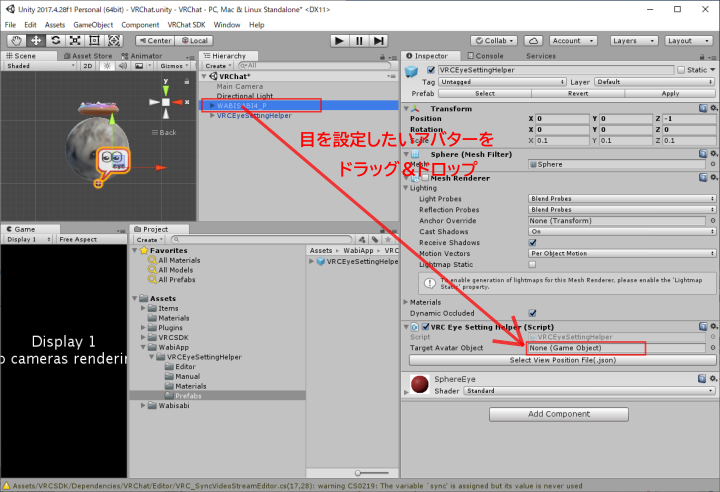Expand the Materials section in Mesh Renderer
720x492 pixels.
click(x=406, y=302)
